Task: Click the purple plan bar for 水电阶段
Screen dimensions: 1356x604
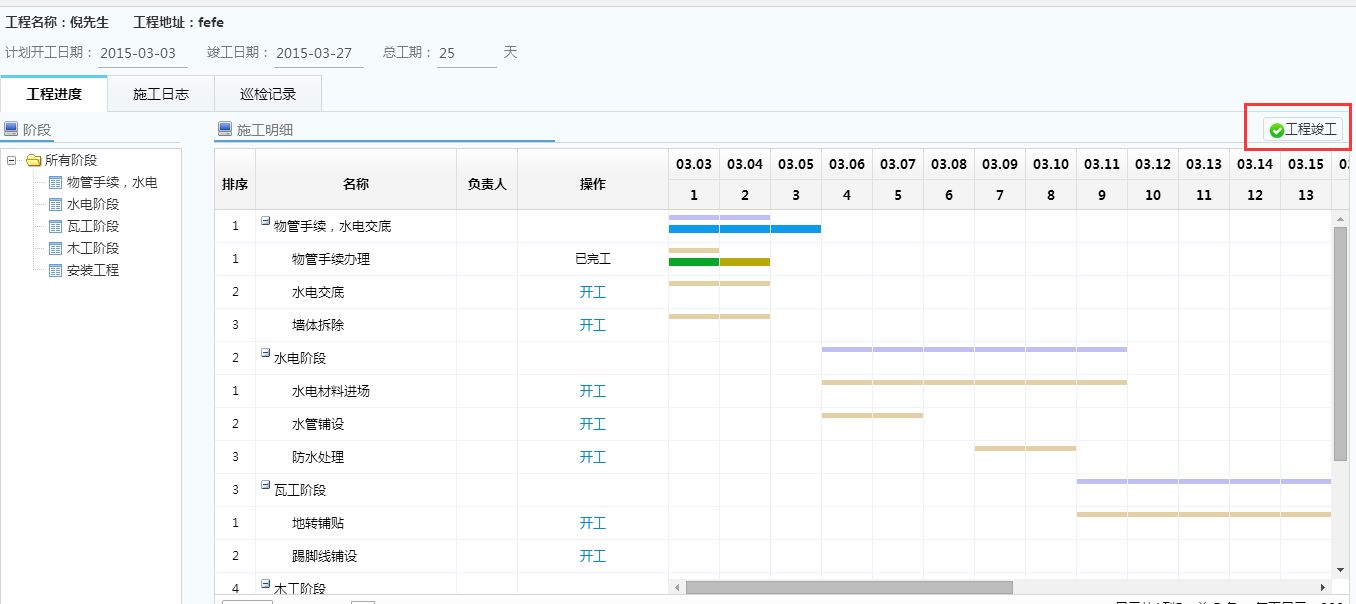Action: [974, 349]
